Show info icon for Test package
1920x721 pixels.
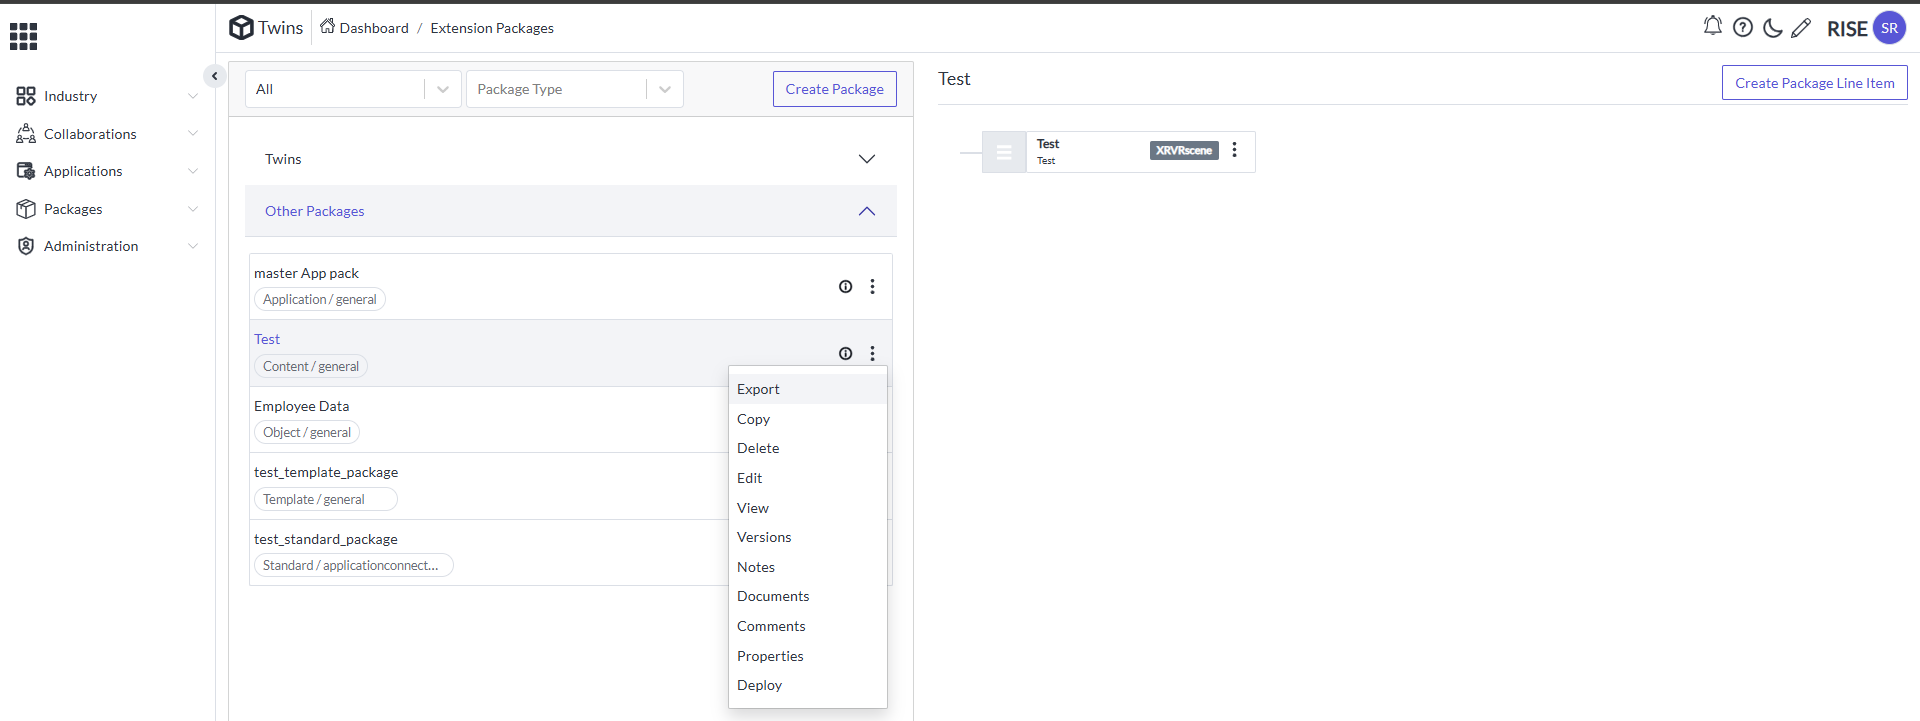[x=846, y=353]
